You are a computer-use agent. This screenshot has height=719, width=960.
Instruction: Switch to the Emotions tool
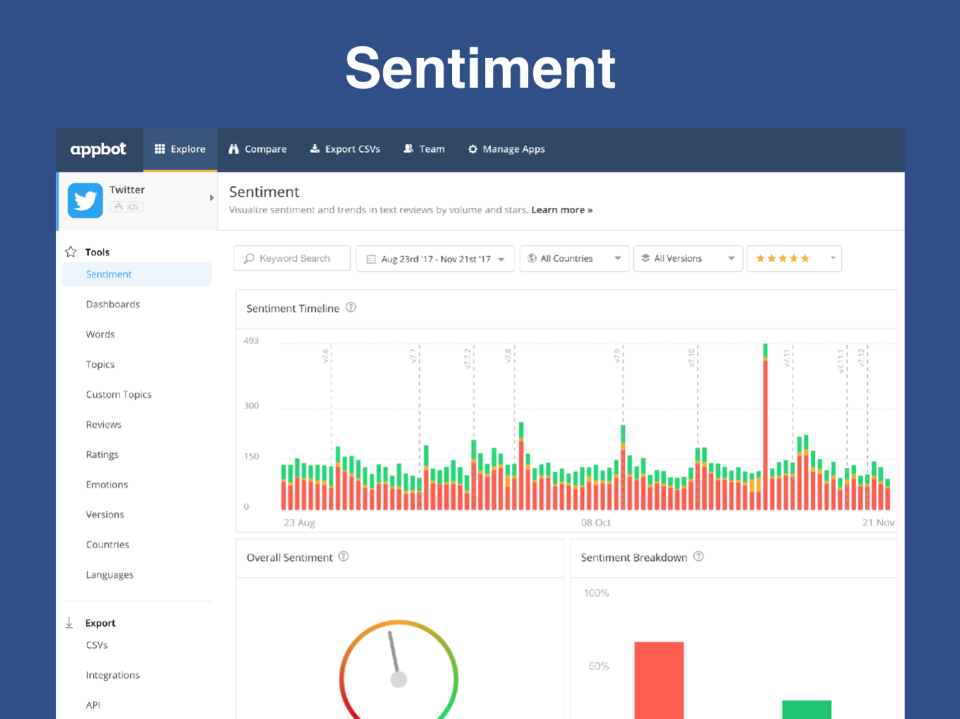106,484
